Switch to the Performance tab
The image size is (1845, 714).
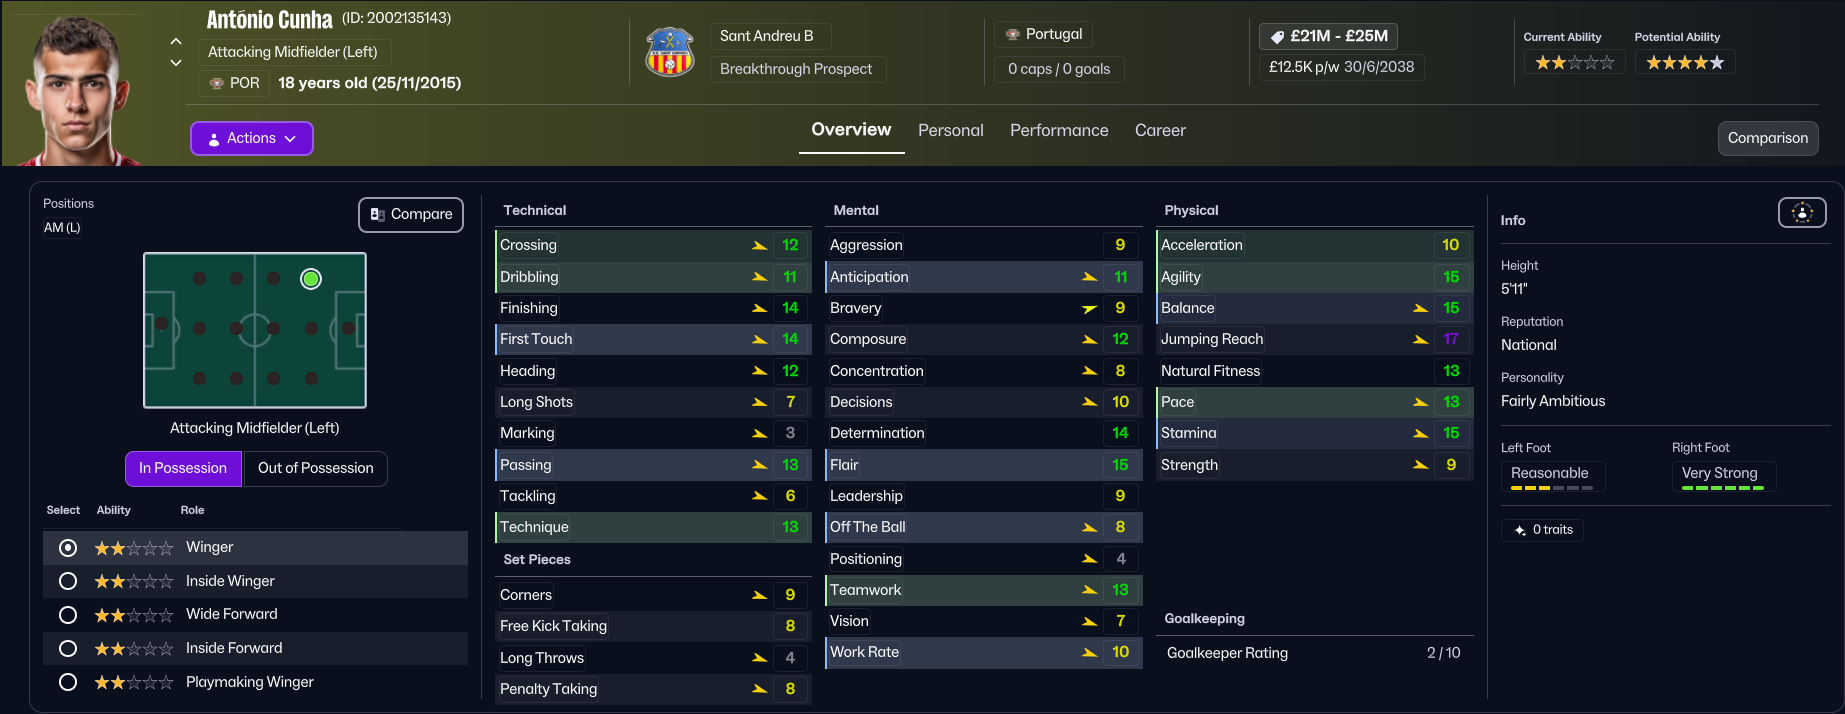(x=1059, y=131)
